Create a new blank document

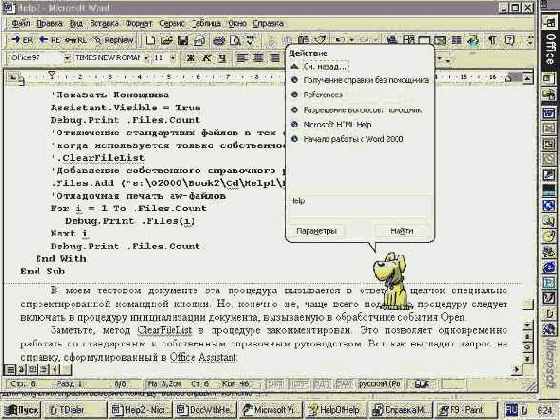tap(150, 40)
